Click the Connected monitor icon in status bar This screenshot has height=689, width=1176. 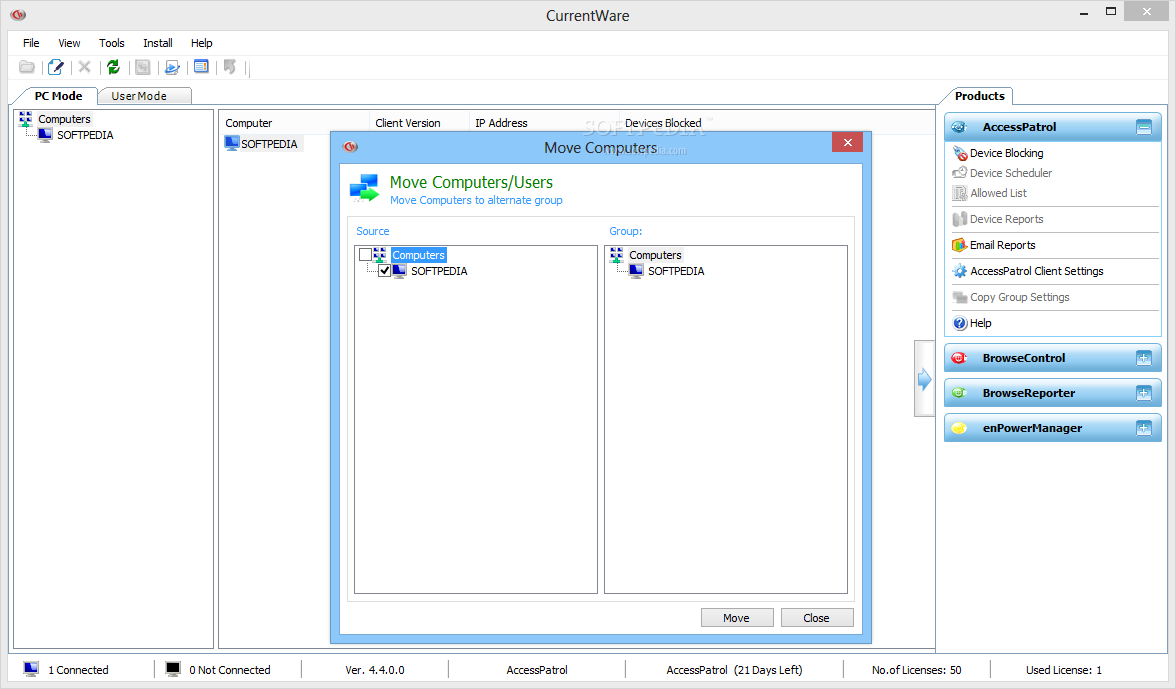[31, 670]
